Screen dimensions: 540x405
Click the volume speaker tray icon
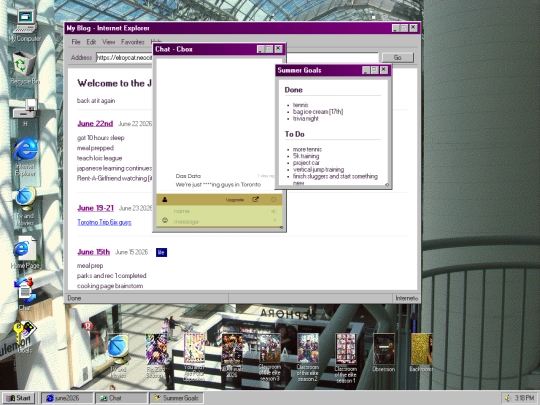pos(507,398)
